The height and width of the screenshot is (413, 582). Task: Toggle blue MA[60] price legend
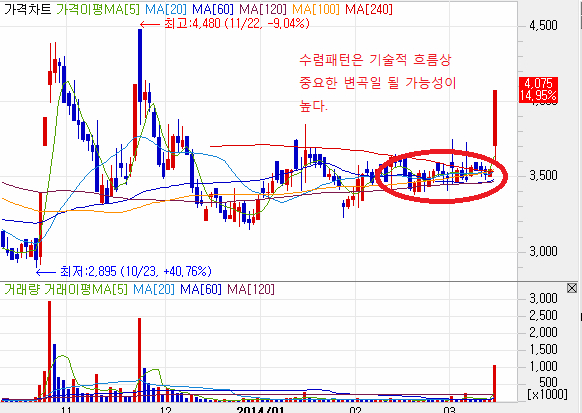coord(213,9)
